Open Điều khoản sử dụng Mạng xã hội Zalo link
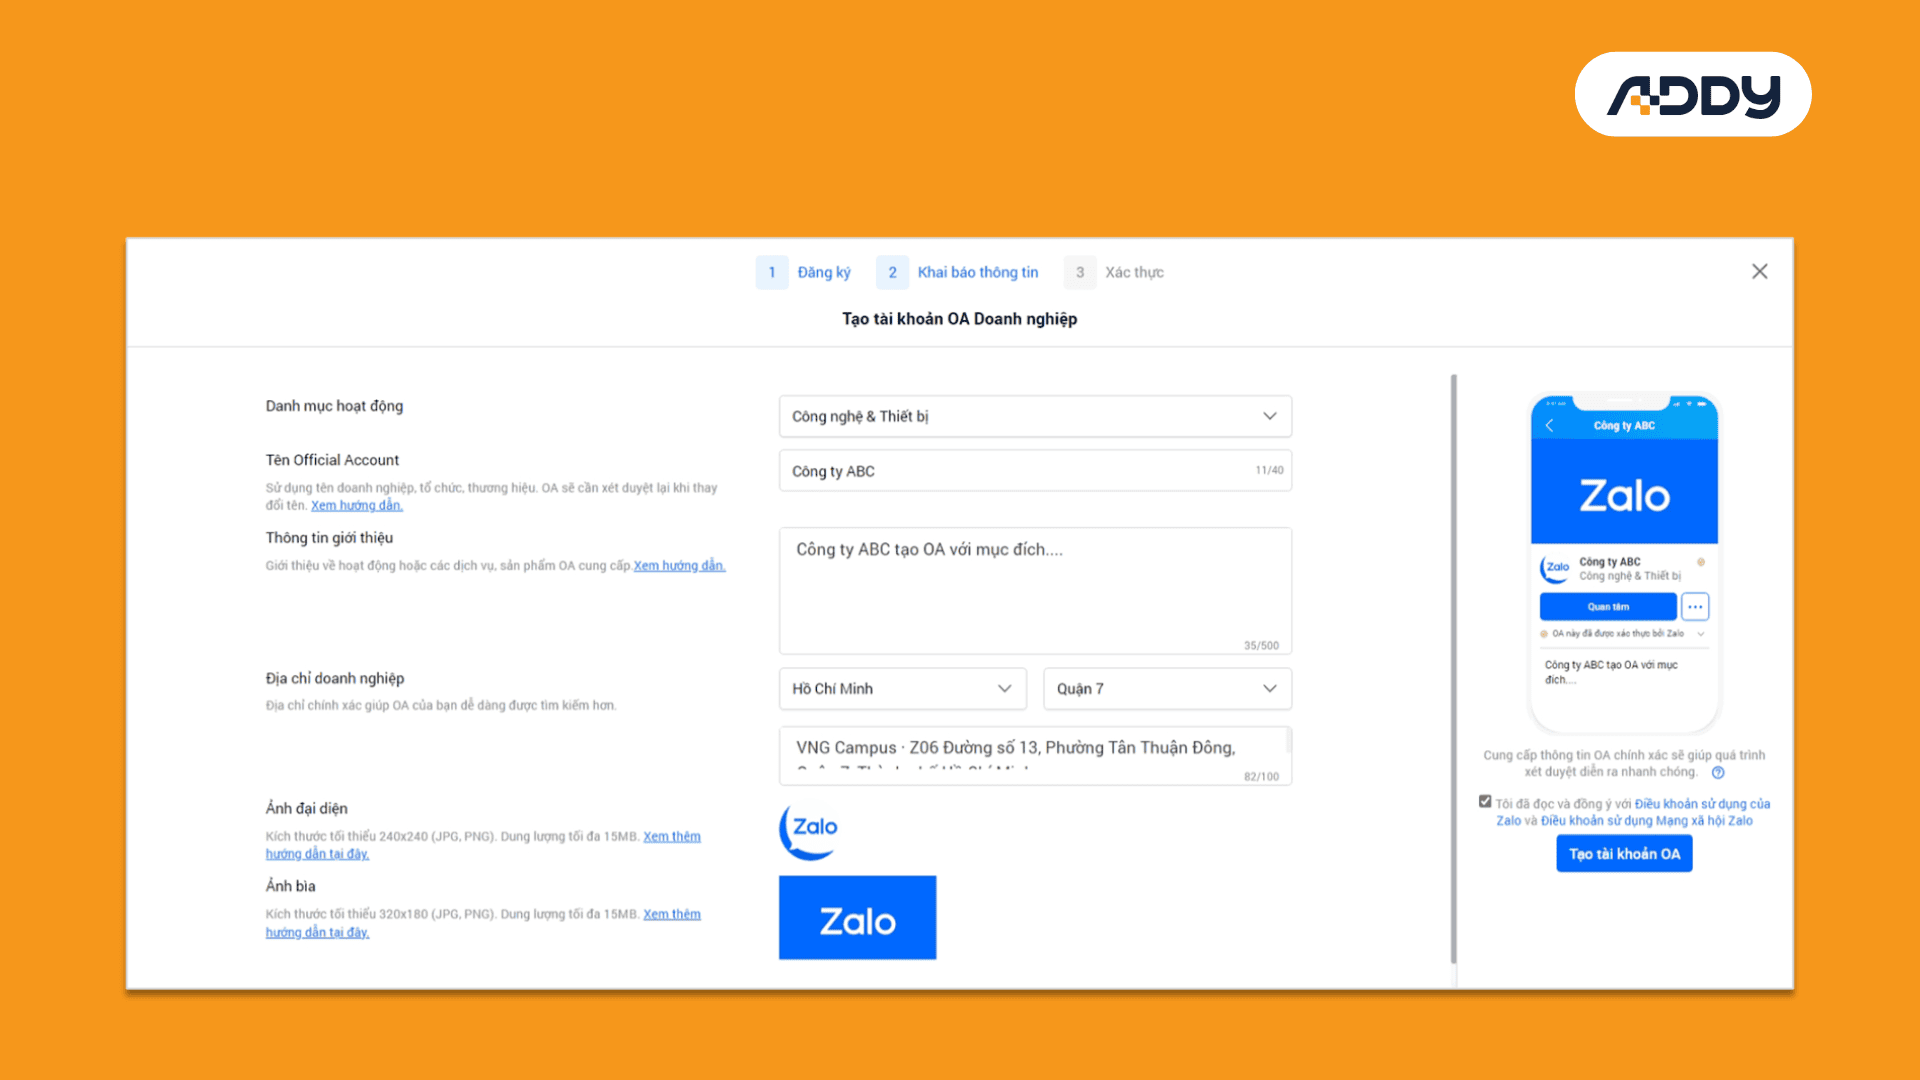Screen dimensions: 1920x1080 (x=1646, y=821)
